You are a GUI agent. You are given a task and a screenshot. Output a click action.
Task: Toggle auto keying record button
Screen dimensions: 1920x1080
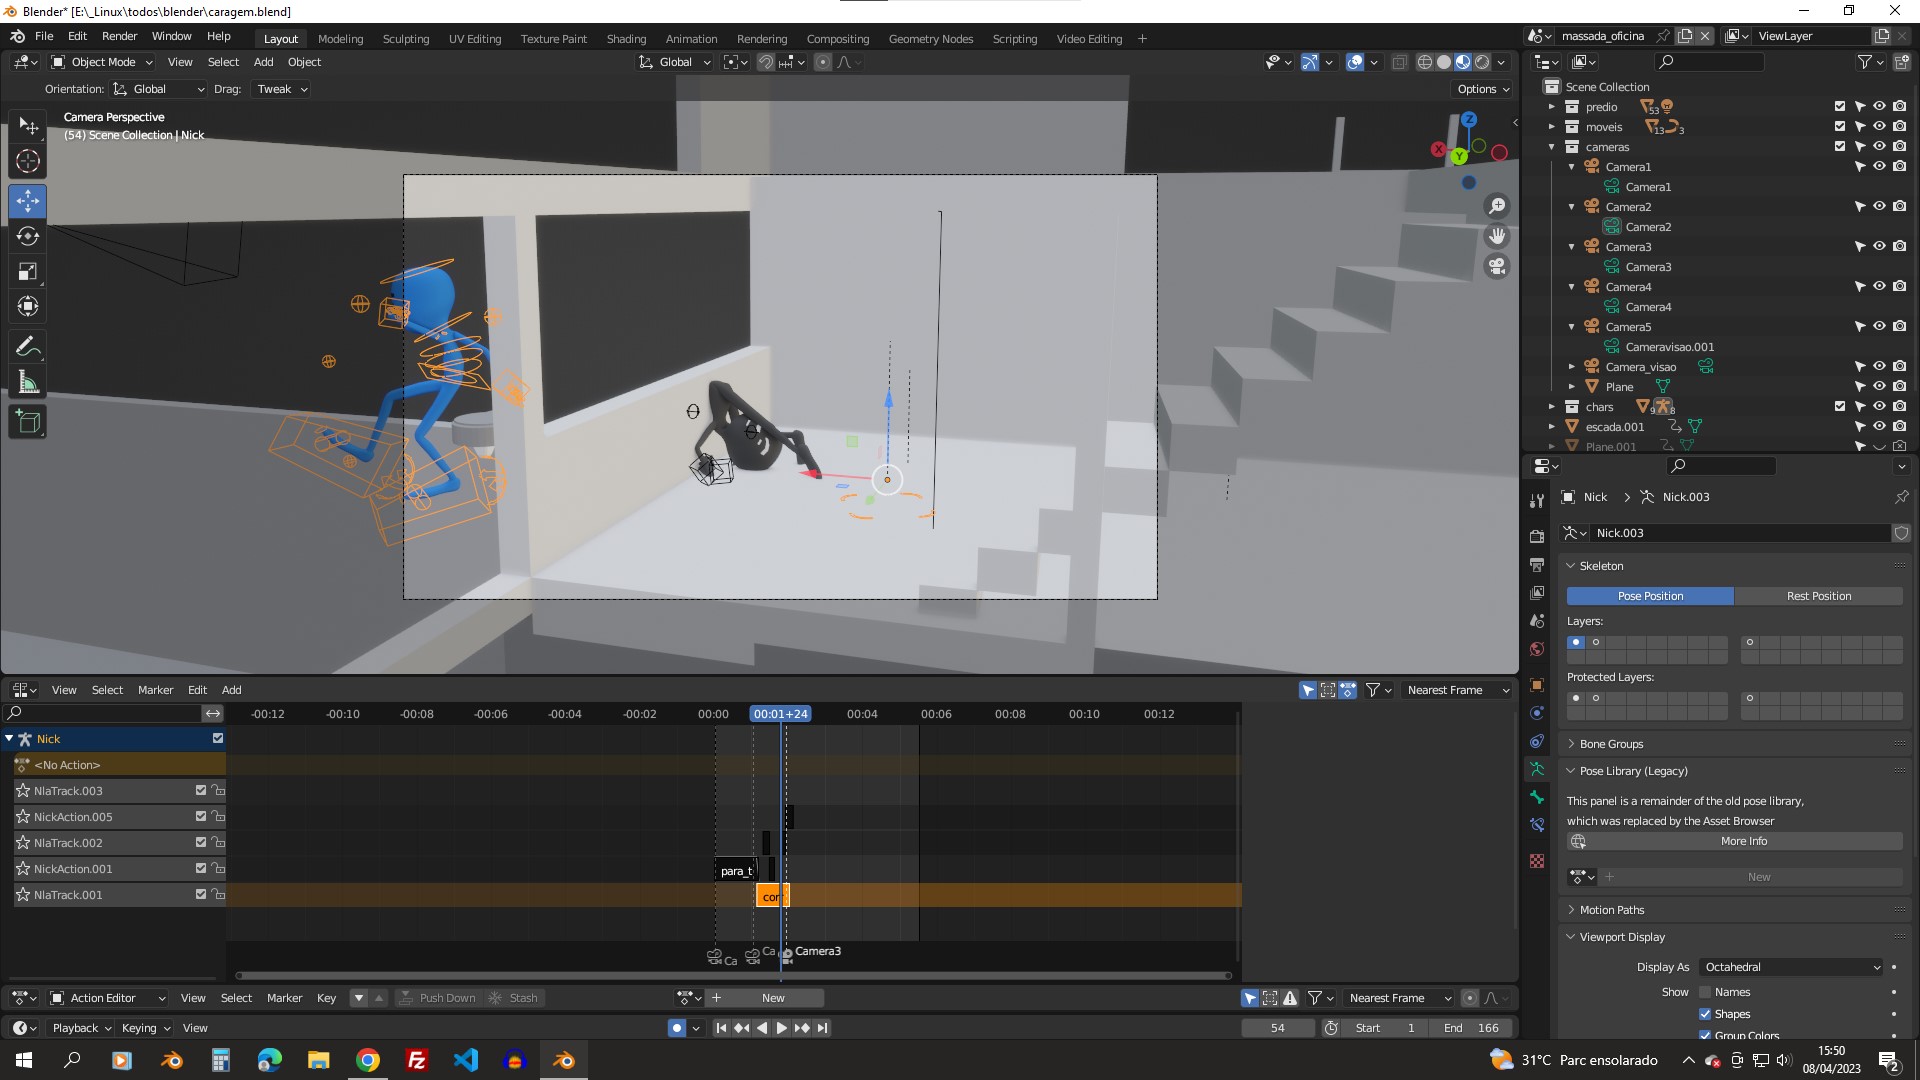click(x=677, y=1028)
